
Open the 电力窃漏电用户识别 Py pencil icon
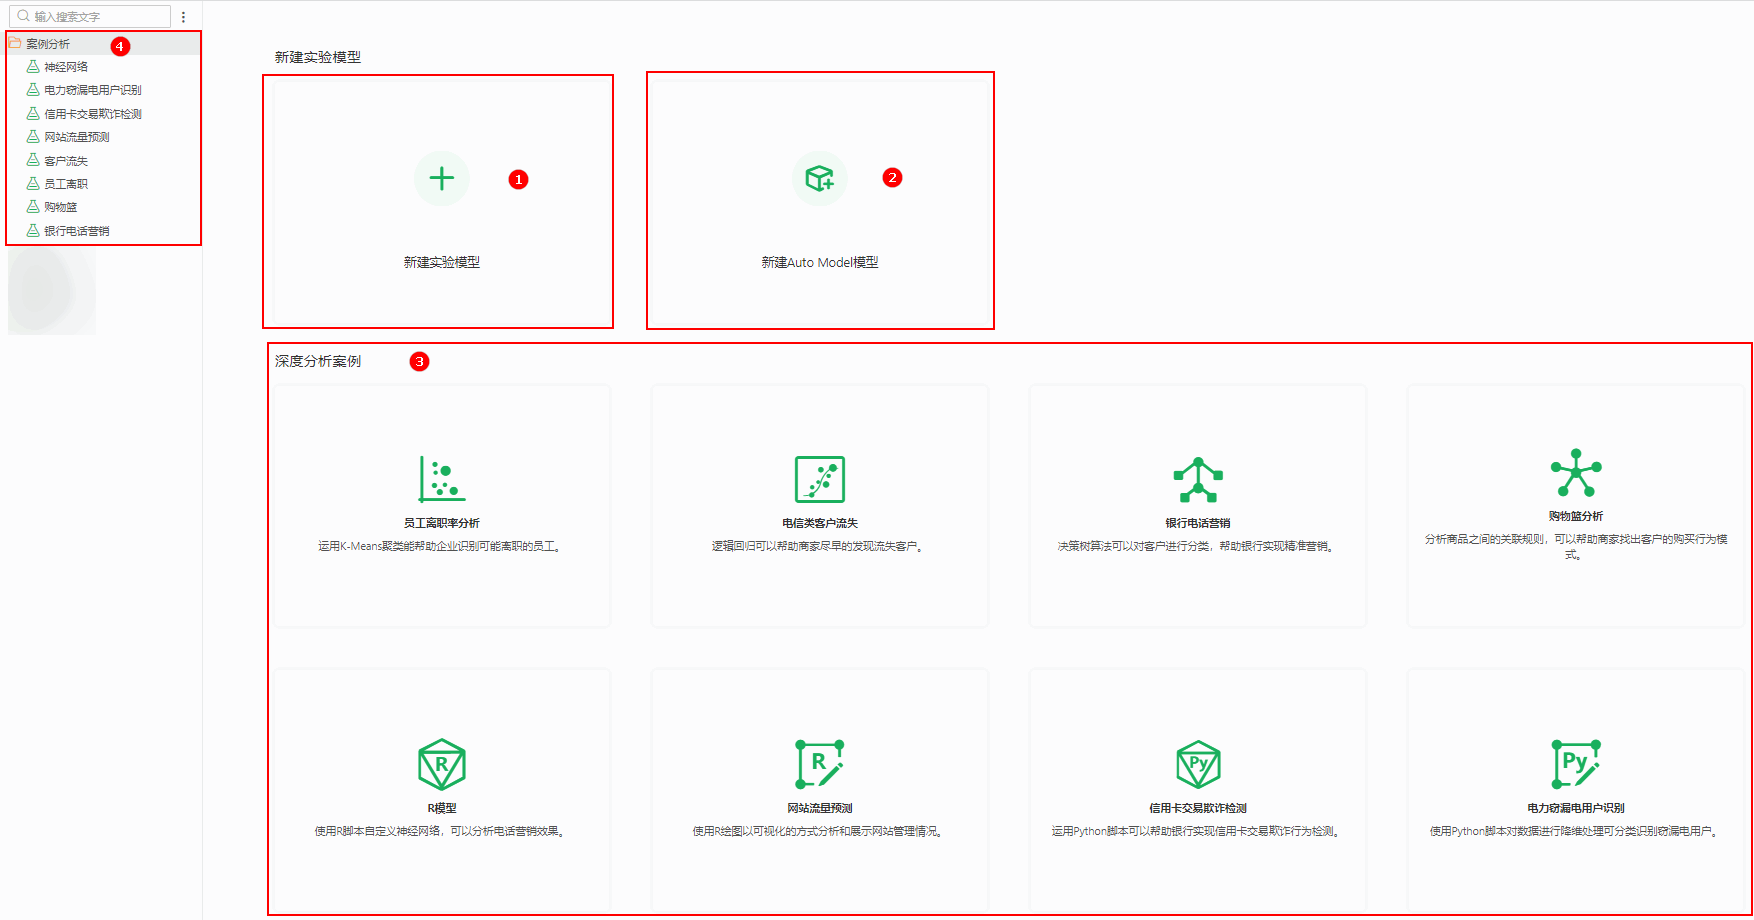1576,765
